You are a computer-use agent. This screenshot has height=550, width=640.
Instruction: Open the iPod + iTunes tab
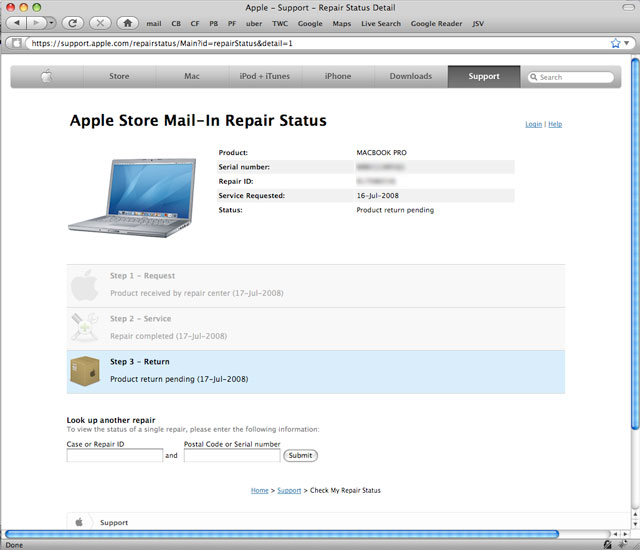pyautogui.click(x=264, y=76)
